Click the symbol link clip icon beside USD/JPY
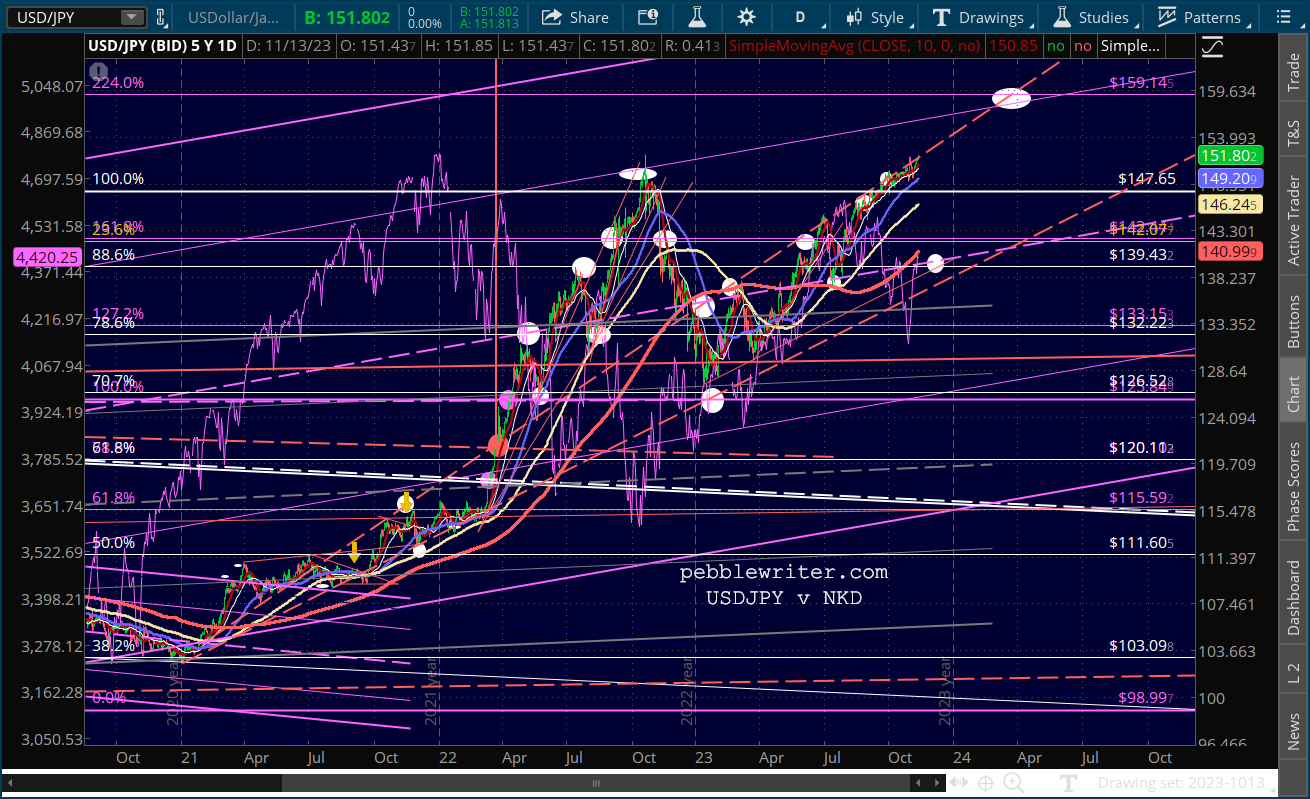 coord(160,17)
